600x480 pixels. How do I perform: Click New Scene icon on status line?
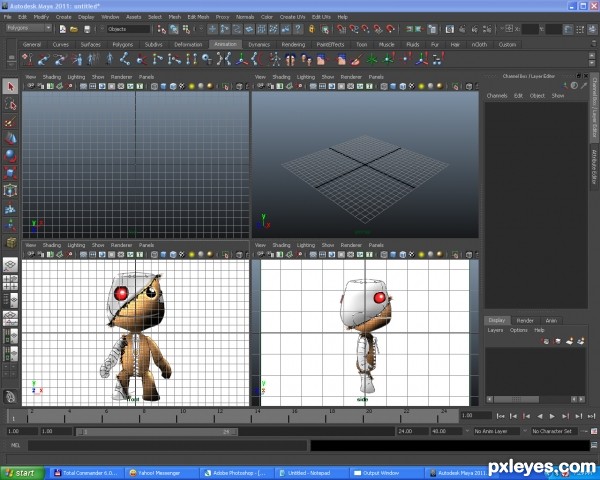point(62,29)
